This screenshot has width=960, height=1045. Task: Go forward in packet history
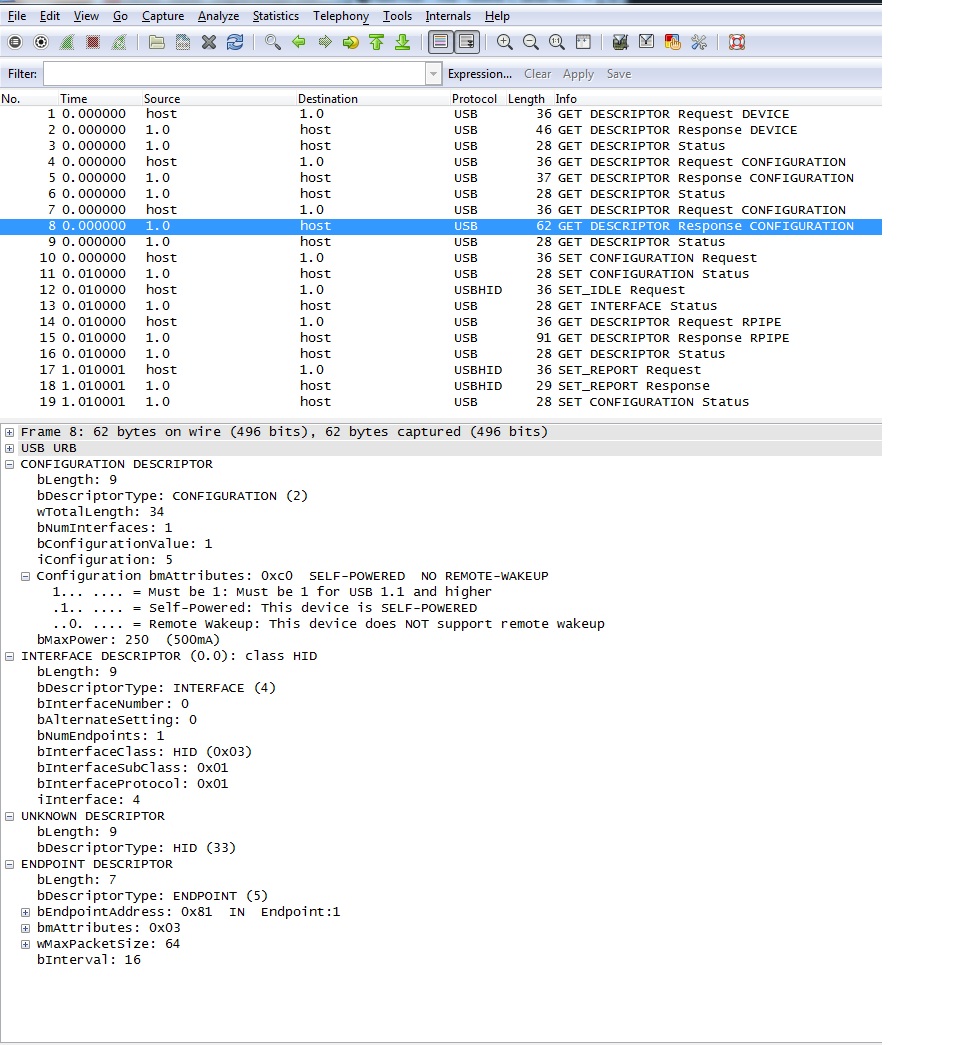point(325,43)
